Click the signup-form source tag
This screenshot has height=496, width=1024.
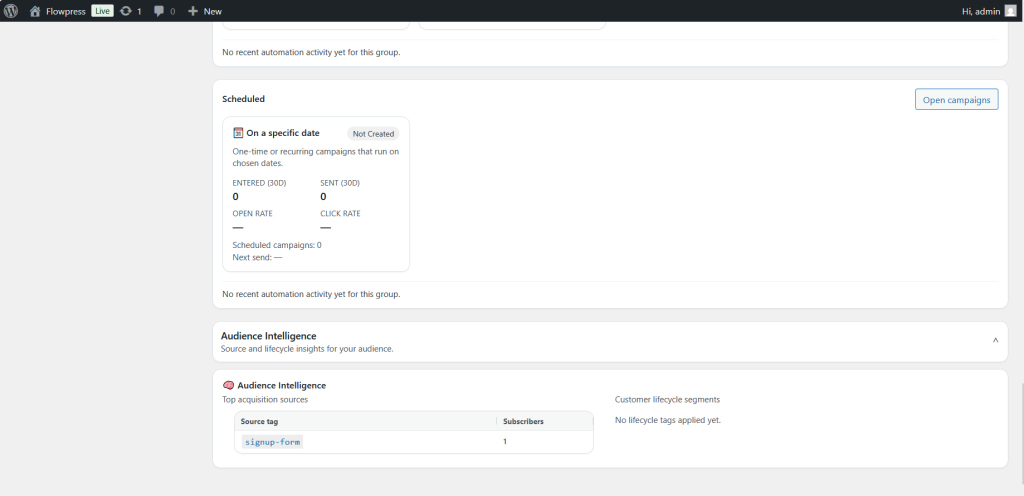tap(272, 442)
